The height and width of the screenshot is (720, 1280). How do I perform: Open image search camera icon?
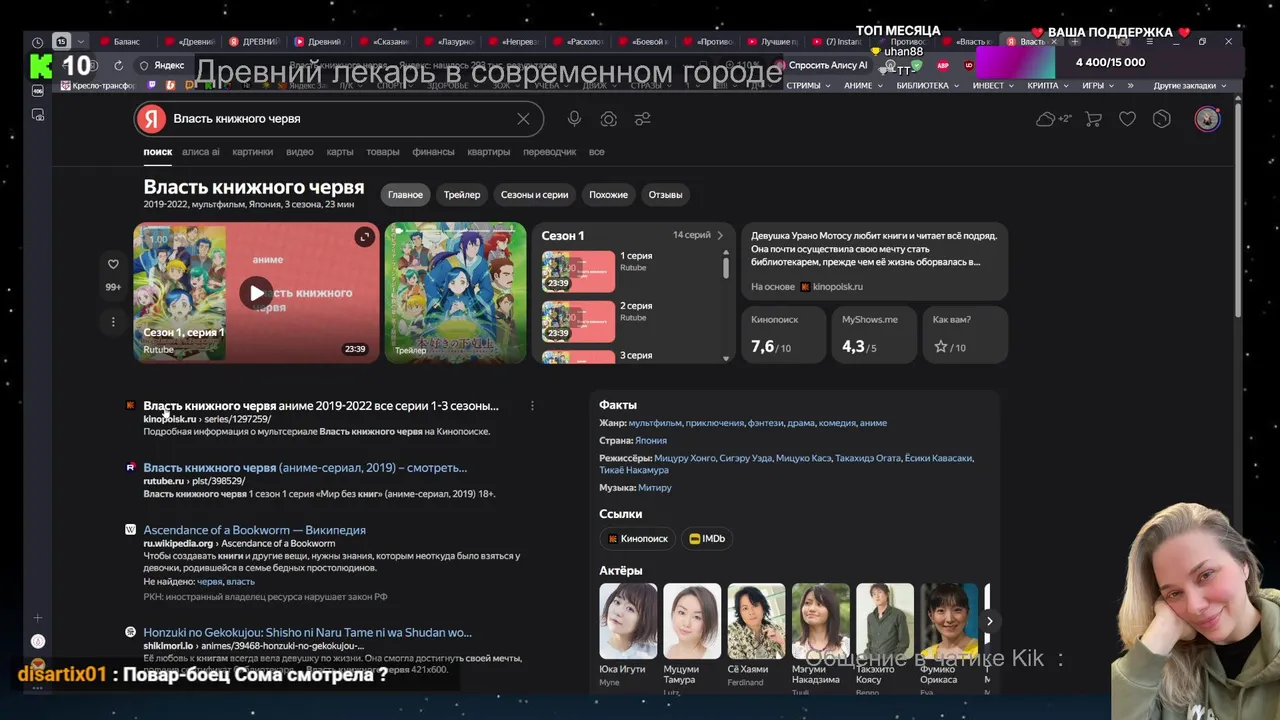pos(608,119)
